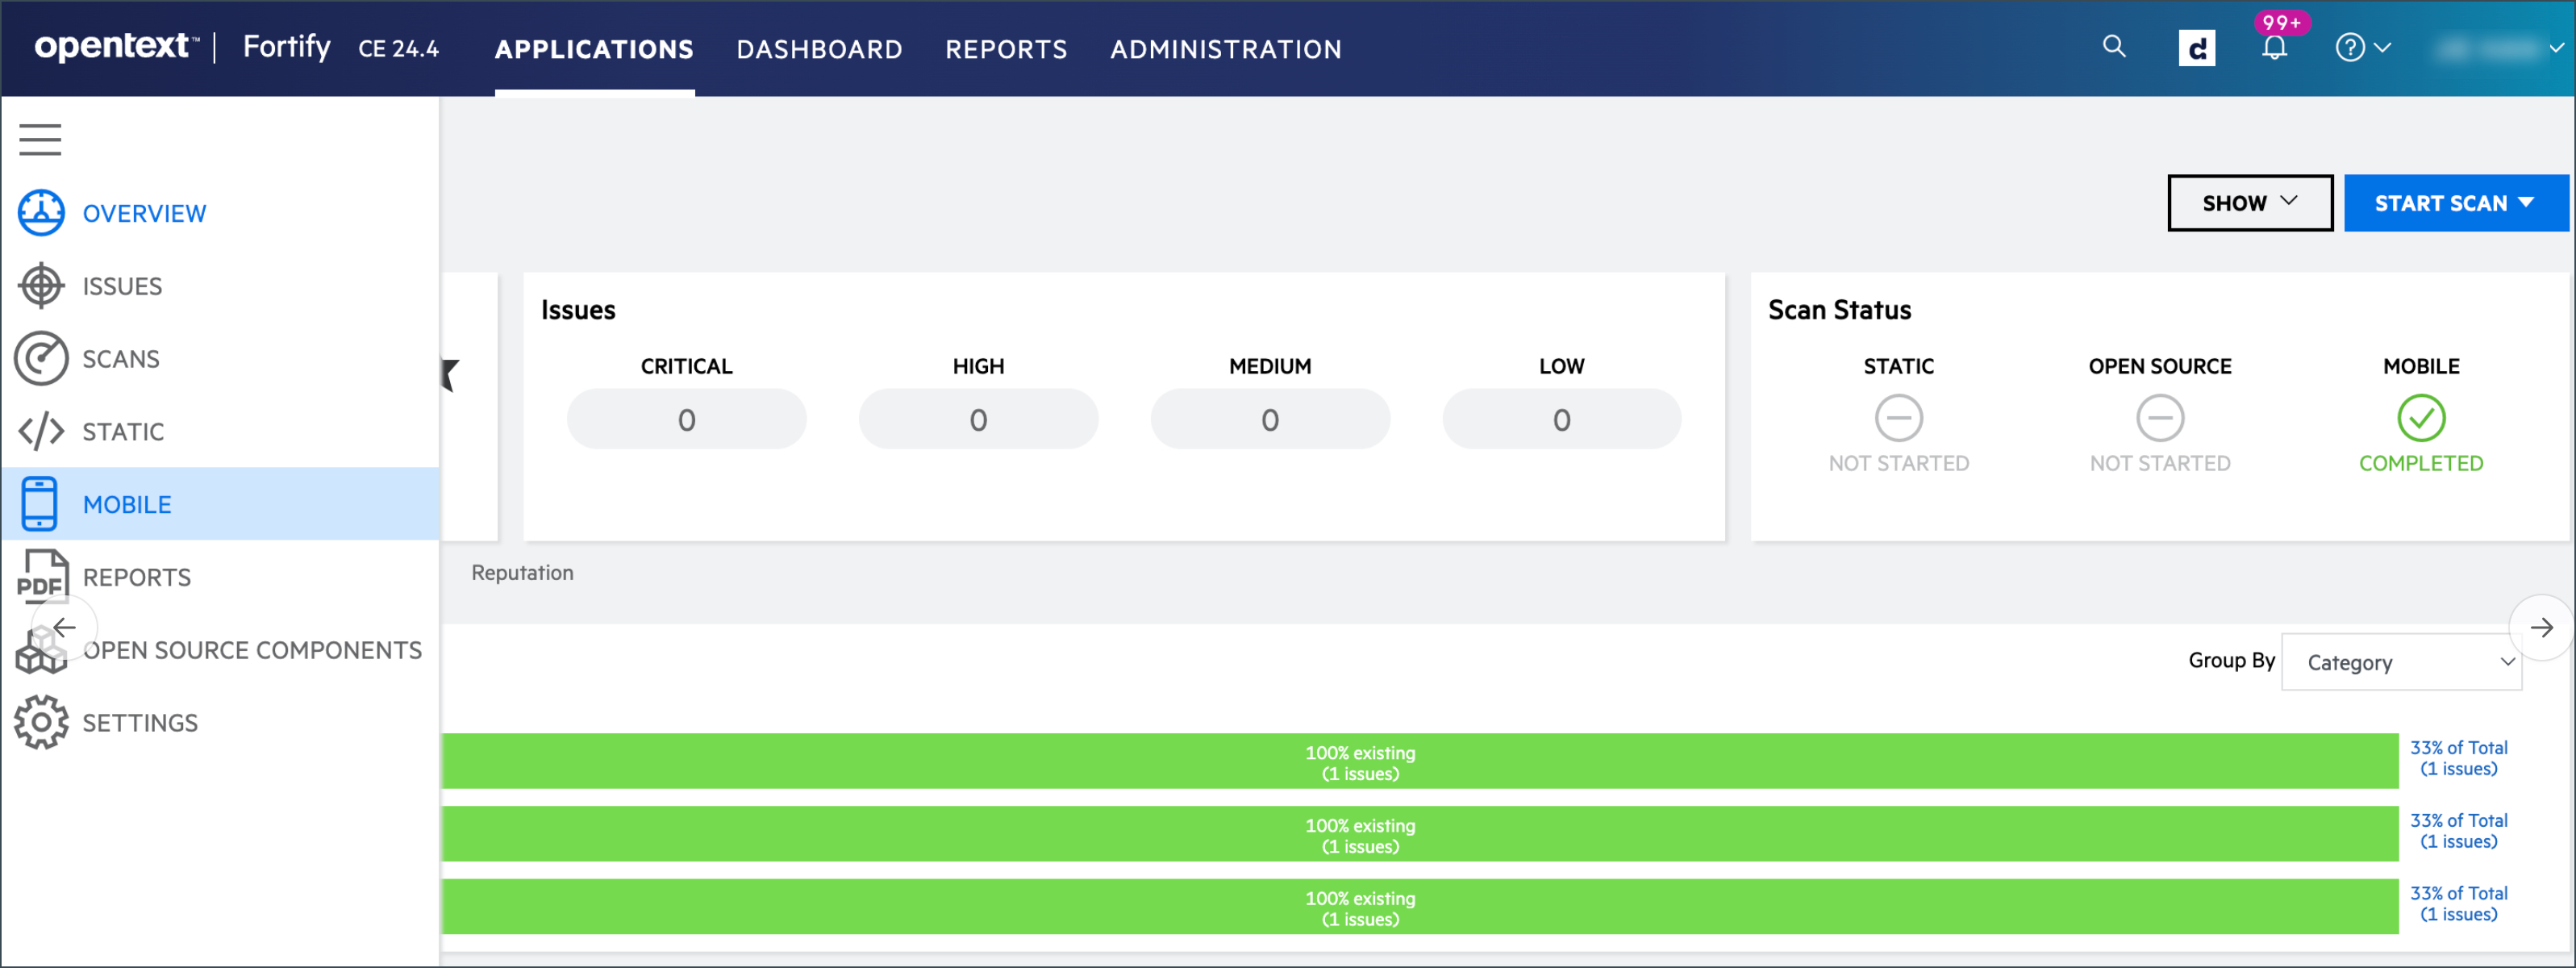Open the search magnifier icon
2576x968 pixels.
[2113, 47]
